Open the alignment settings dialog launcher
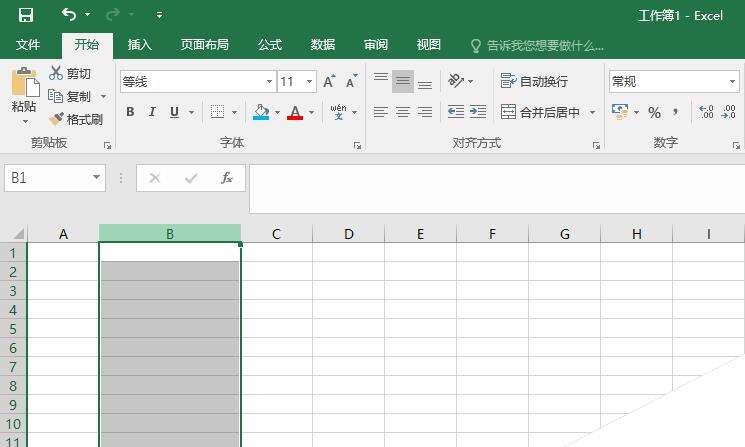This screenshot has width=745, height=447. [596, 146]
